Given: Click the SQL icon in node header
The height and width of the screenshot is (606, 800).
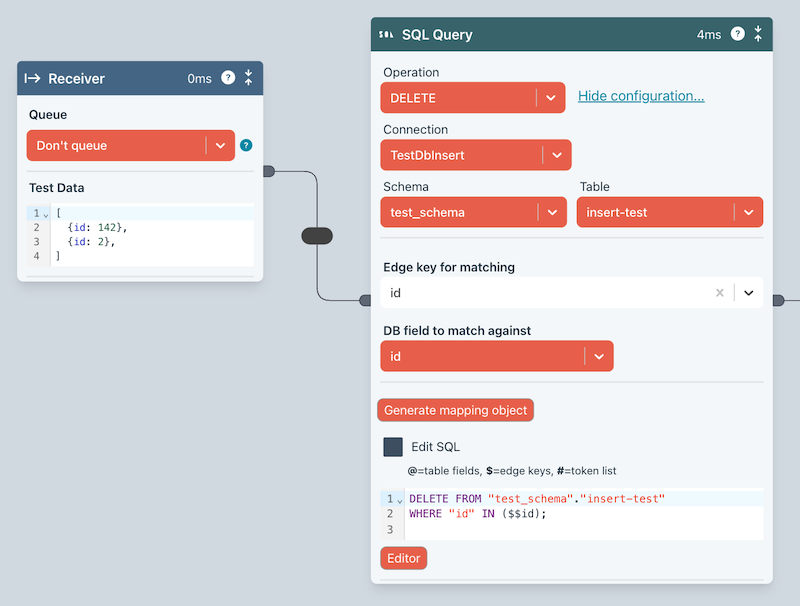Looking at the screenshot, I should [x=386, y=35].
